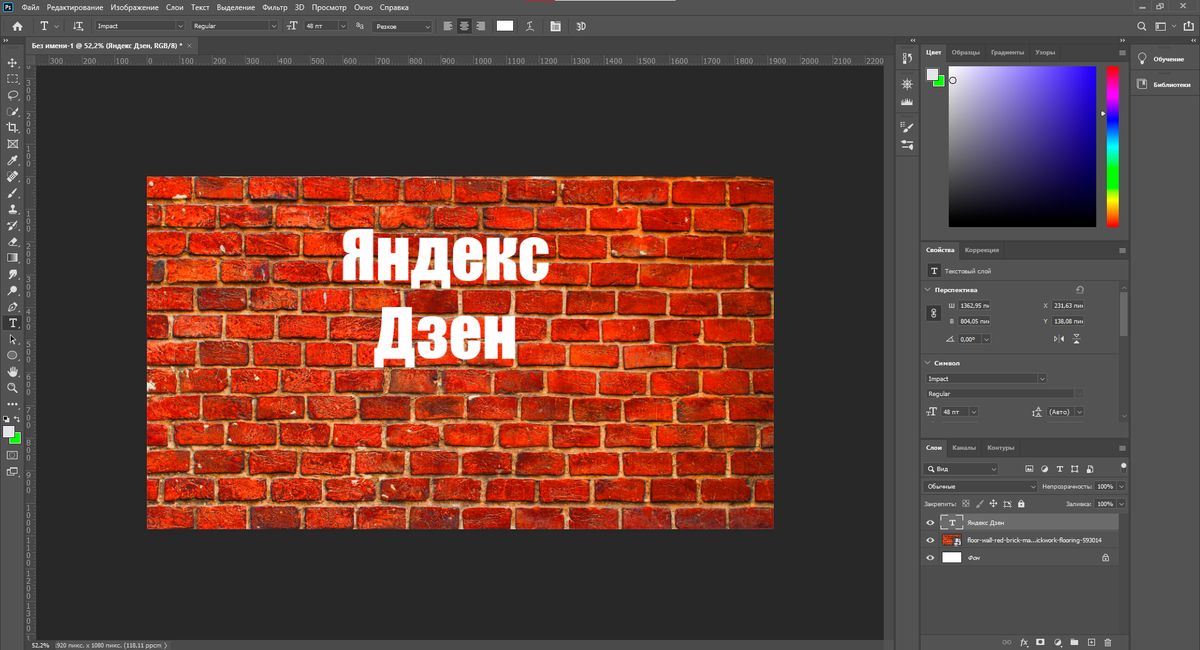
Task: Toggle the width-height link in Properties
Action: coord(935,313)
